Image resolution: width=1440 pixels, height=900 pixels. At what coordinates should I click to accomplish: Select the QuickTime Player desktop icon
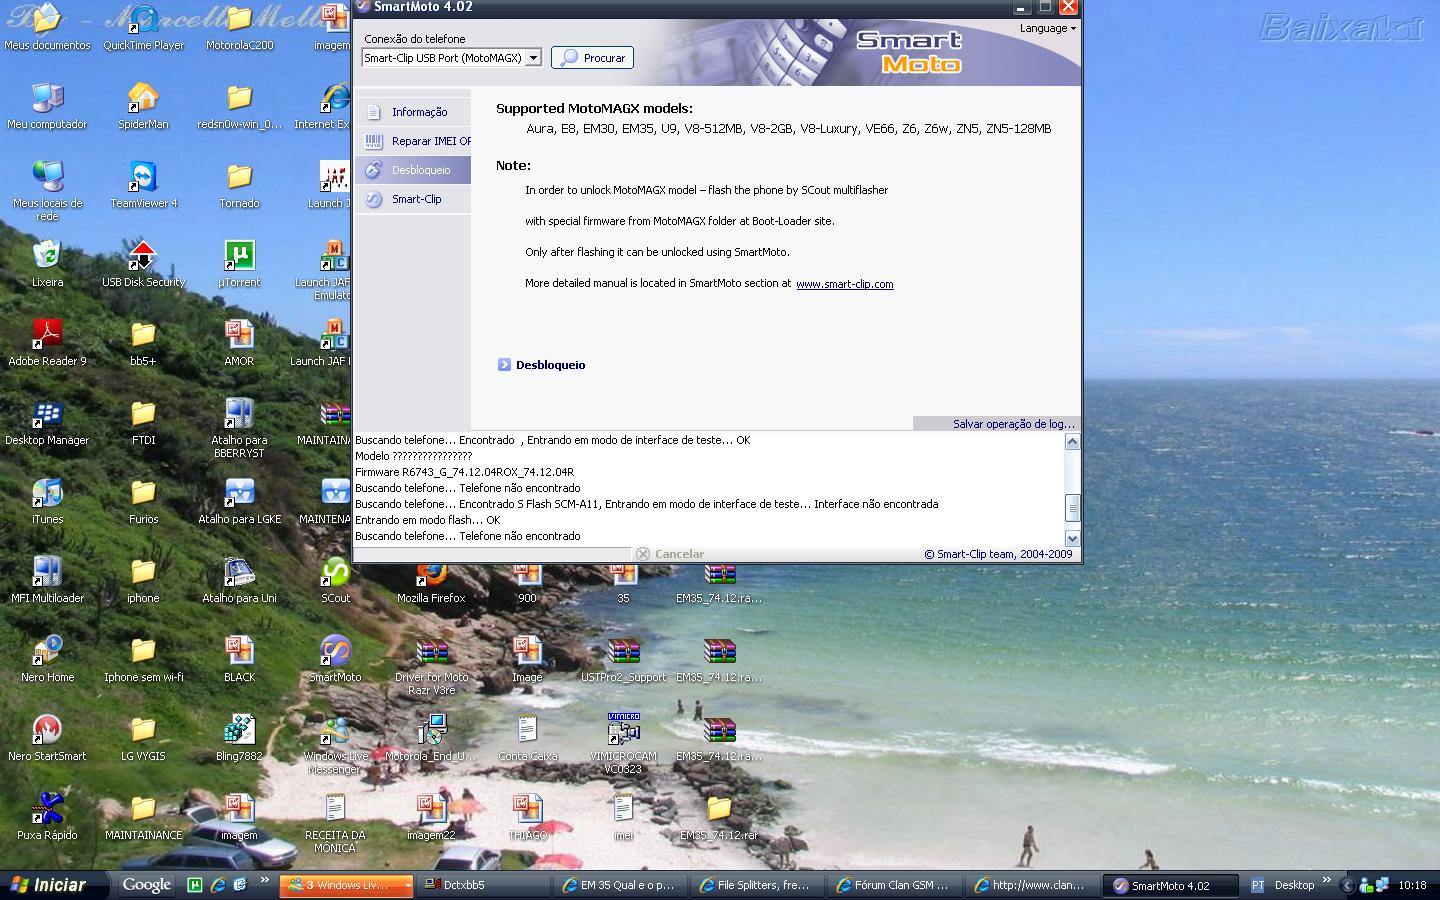143,28
